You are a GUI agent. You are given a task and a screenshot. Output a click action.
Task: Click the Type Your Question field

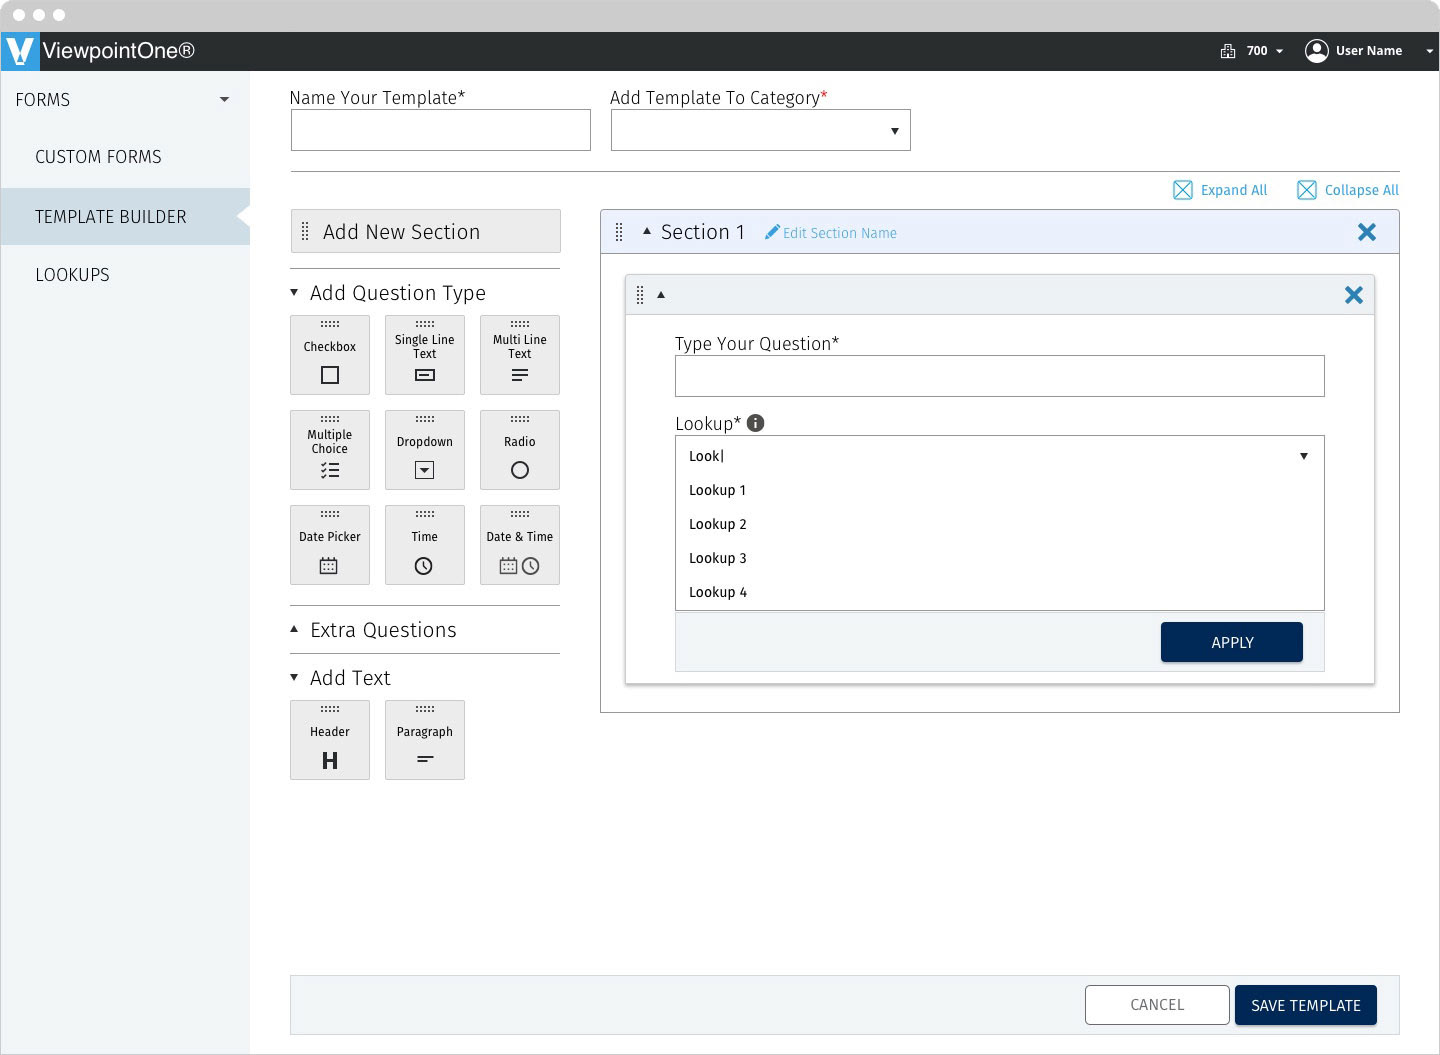pos(1000,376)
